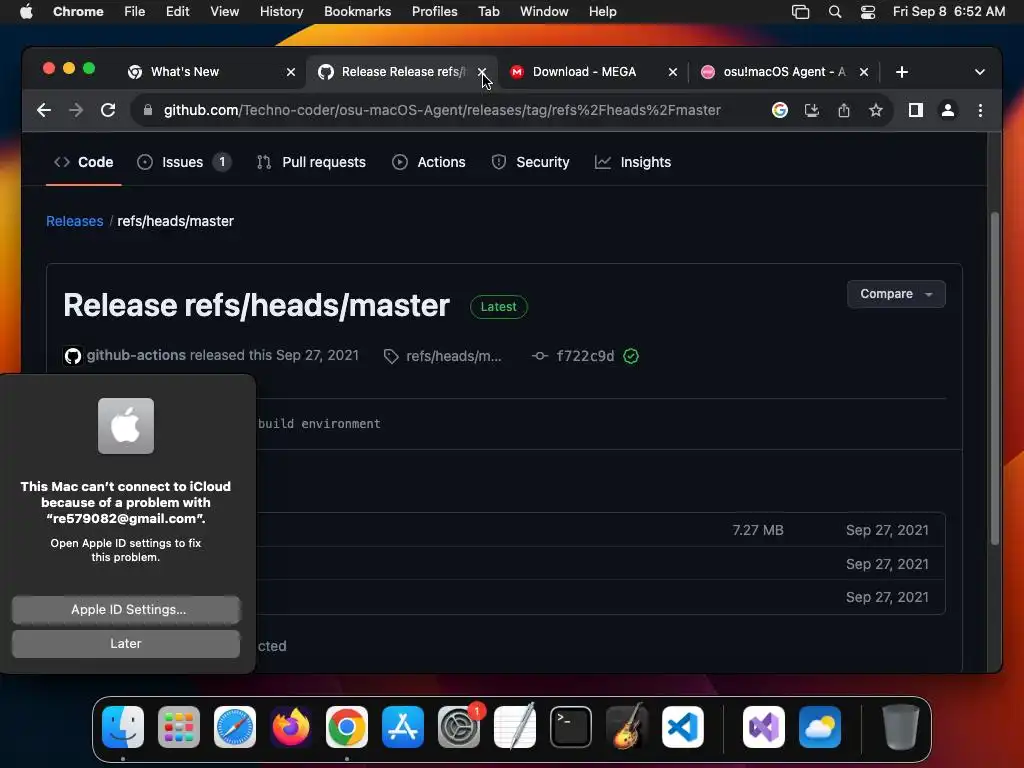Open a new tab with plus button
Image resolution: width=1024 pixels, height=768 pixels.
coord(902,72)
